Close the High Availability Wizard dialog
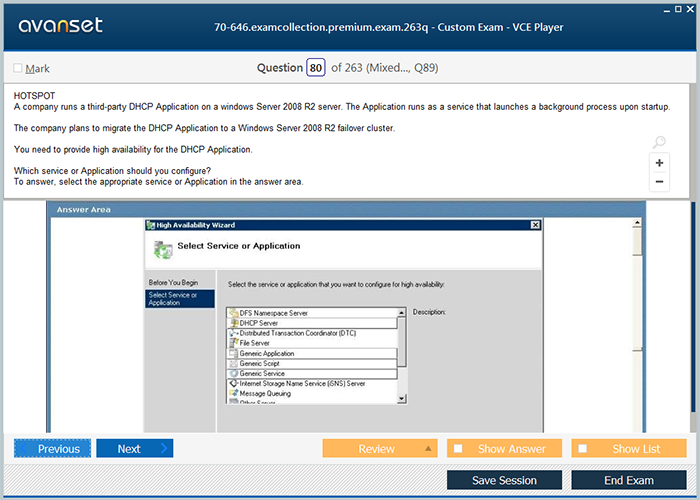700x500 pixels. 535,225
